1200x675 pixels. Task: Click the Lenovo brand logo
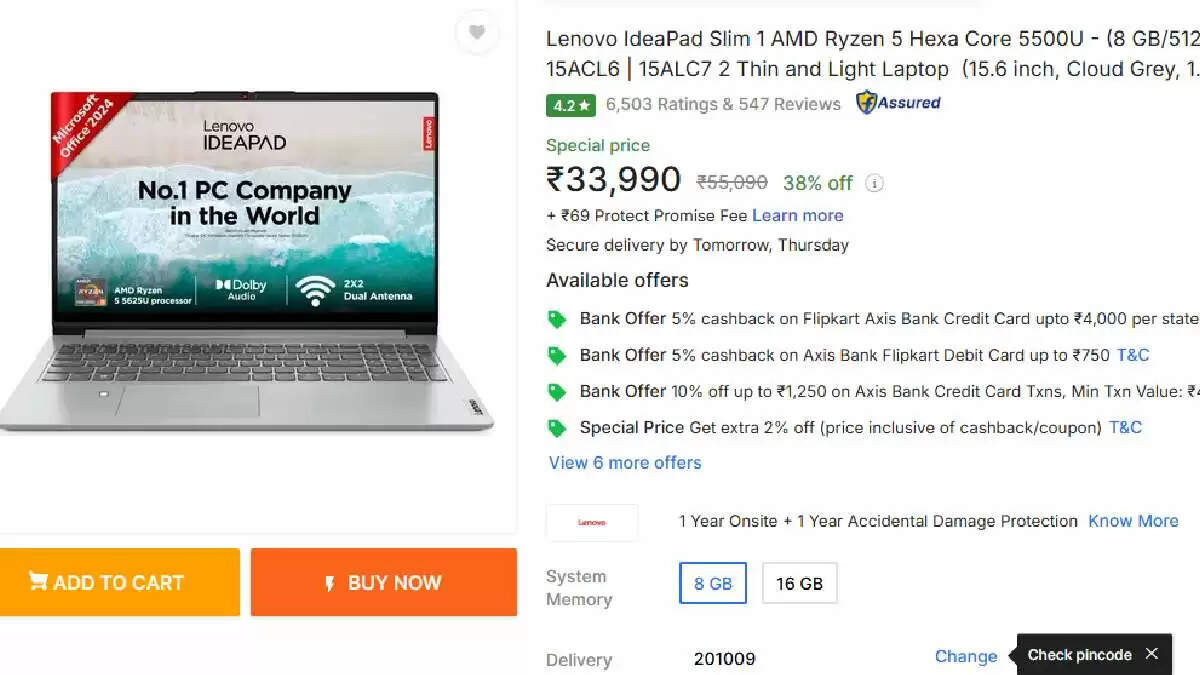coord(592,521)
